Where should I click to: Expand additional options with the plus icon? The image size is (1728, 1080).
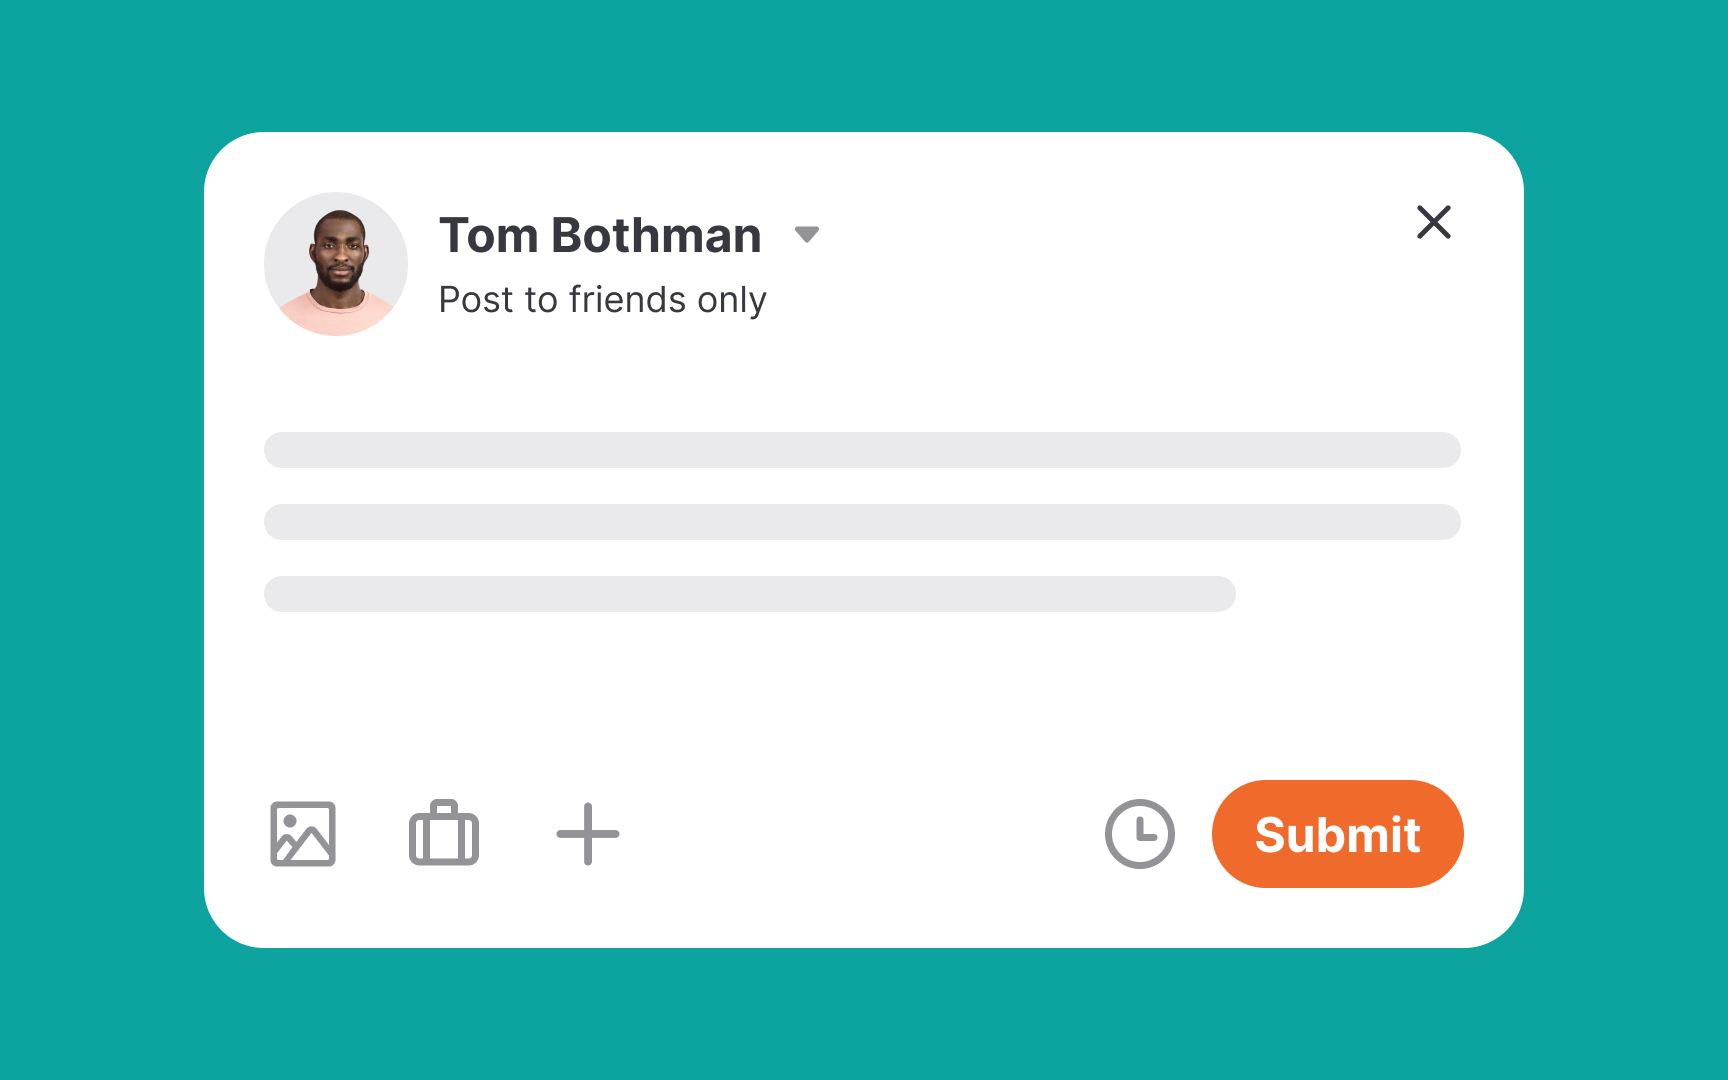coord(587,834)
